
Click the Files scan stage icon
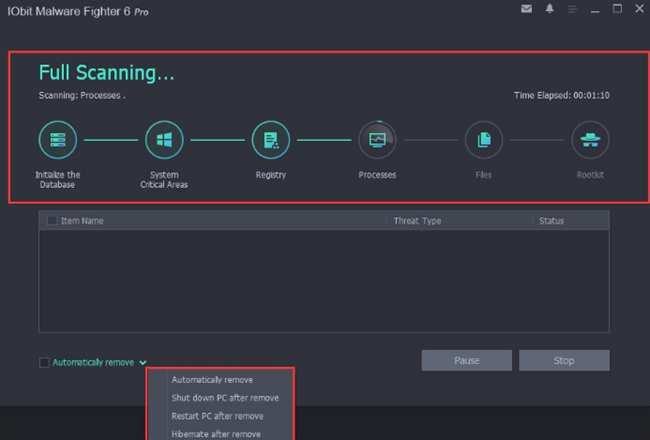coord(484,140)
